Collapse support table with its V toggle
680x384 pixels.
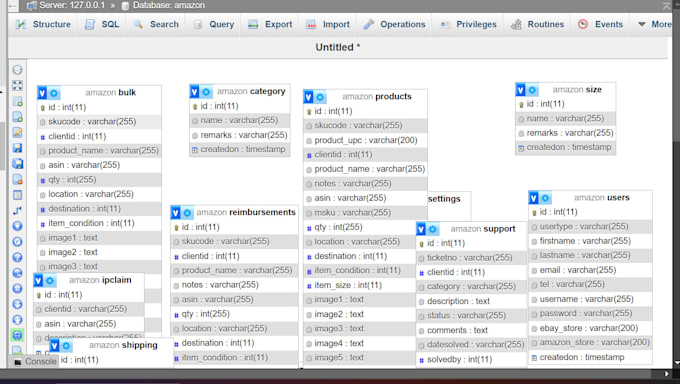click(421, 229)
